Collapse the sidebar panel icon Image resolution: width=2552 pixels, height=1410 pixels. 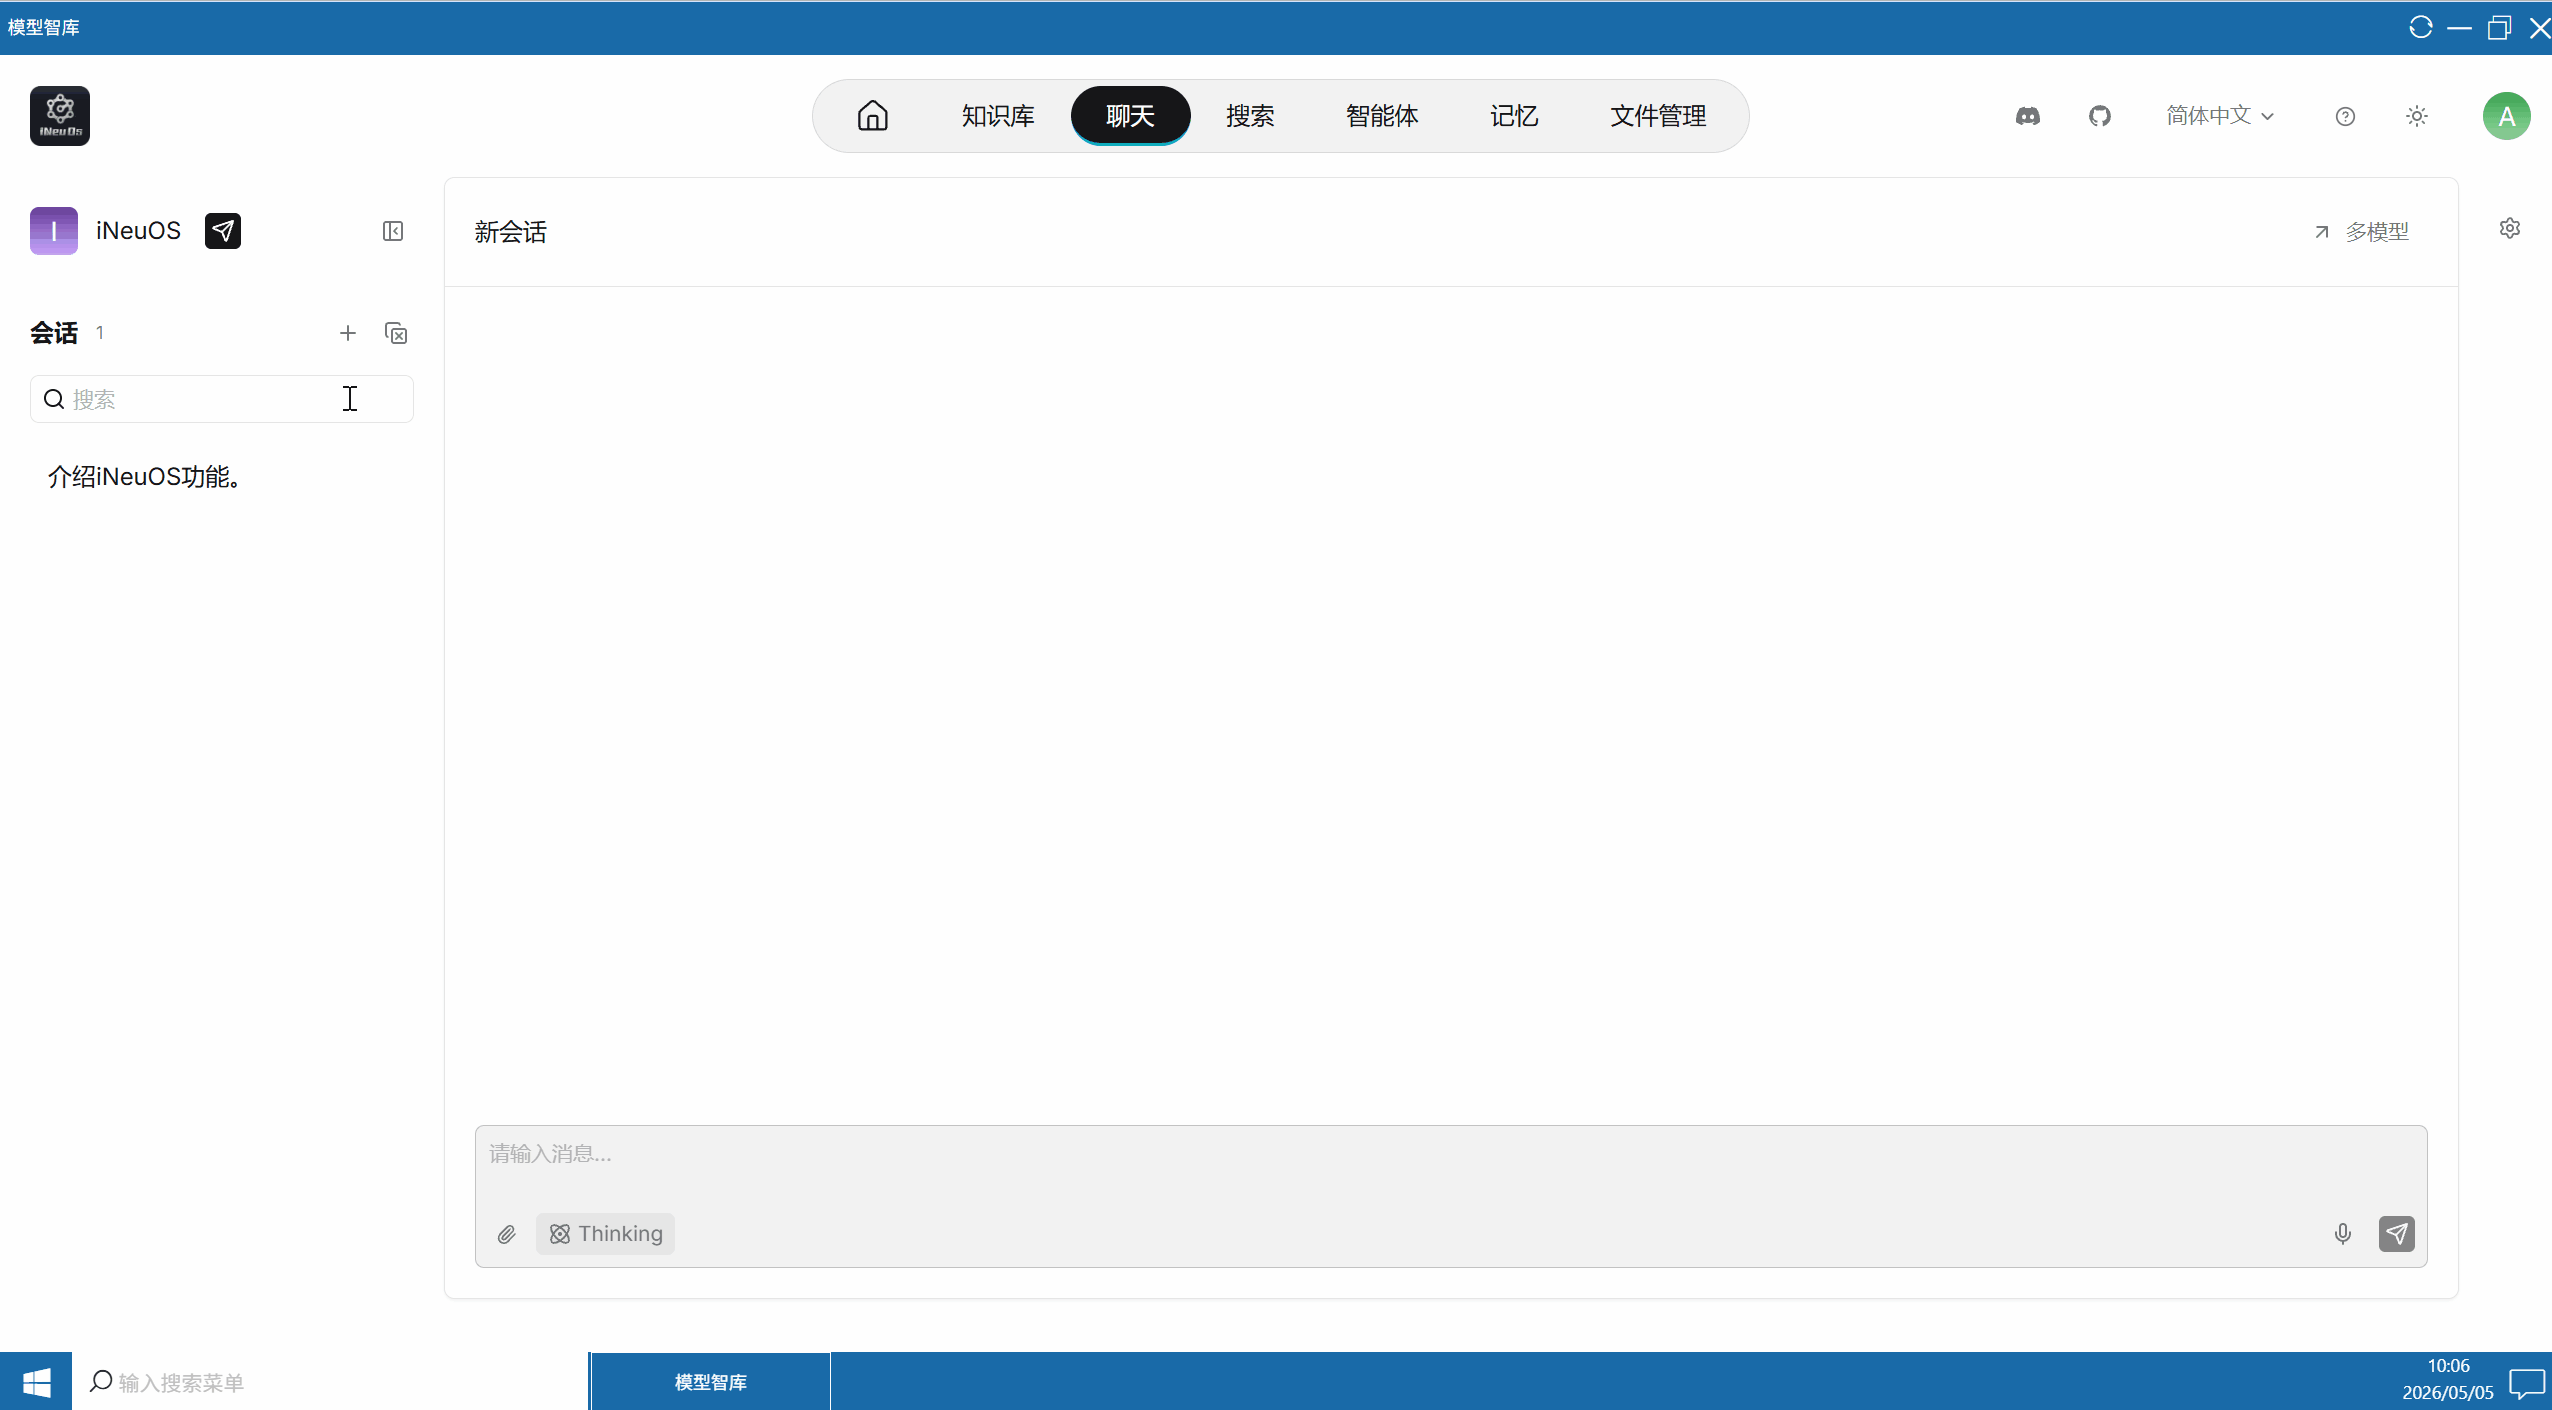click(x=393, y=231)
